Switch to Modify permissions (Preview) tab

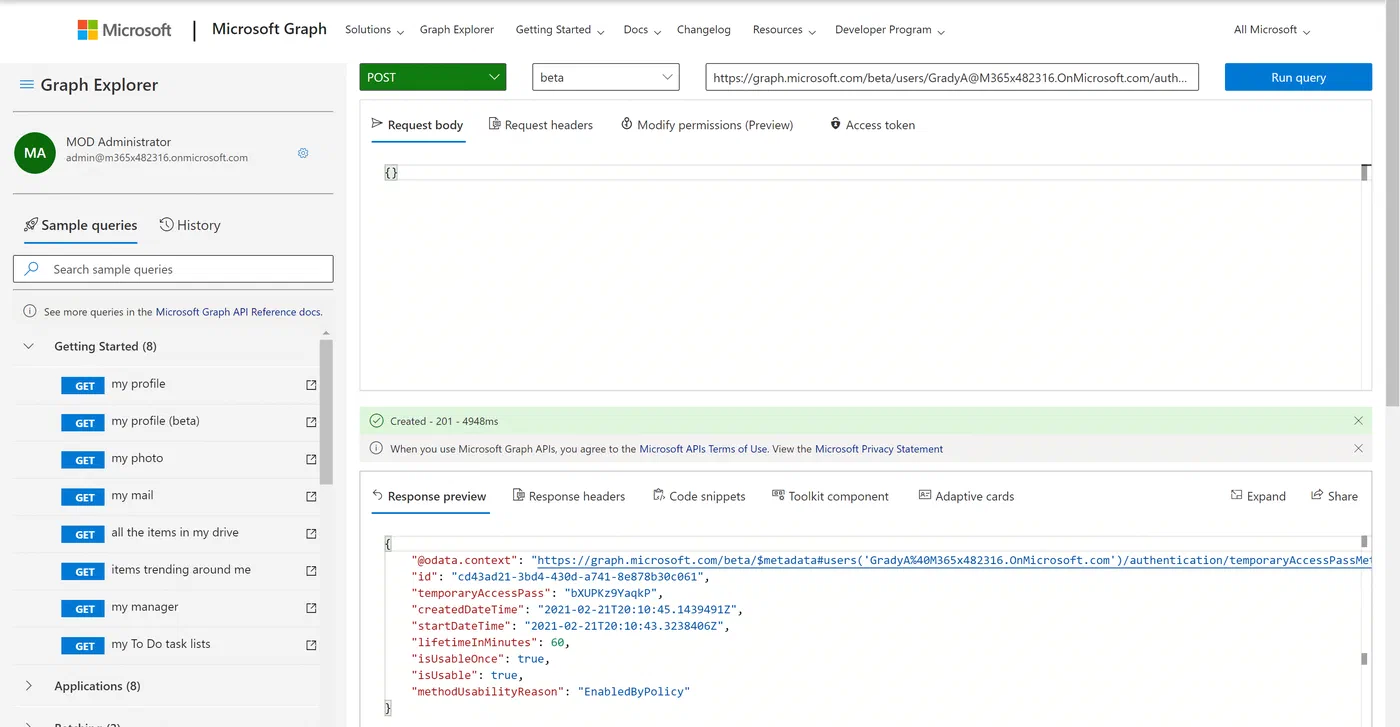(x=707, y=125)
